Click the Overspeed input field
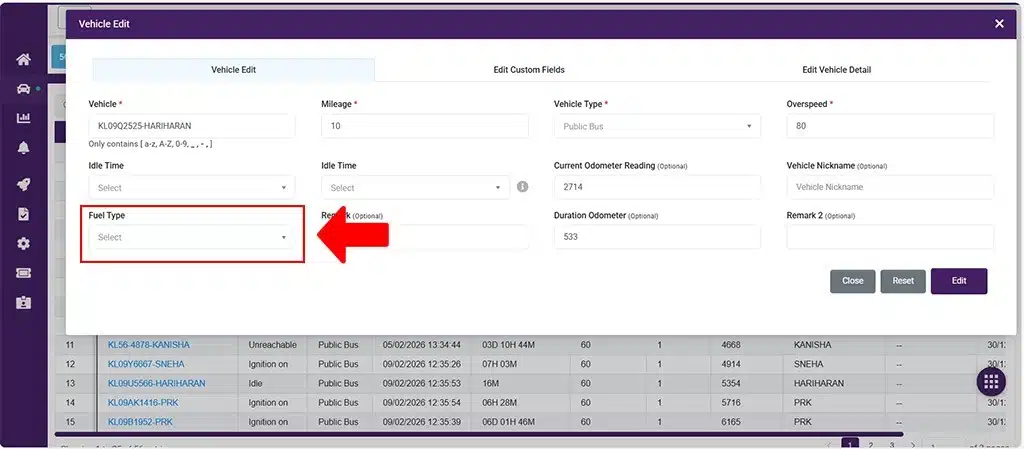Screen dimensions: 1024x449 click(890, 126)
